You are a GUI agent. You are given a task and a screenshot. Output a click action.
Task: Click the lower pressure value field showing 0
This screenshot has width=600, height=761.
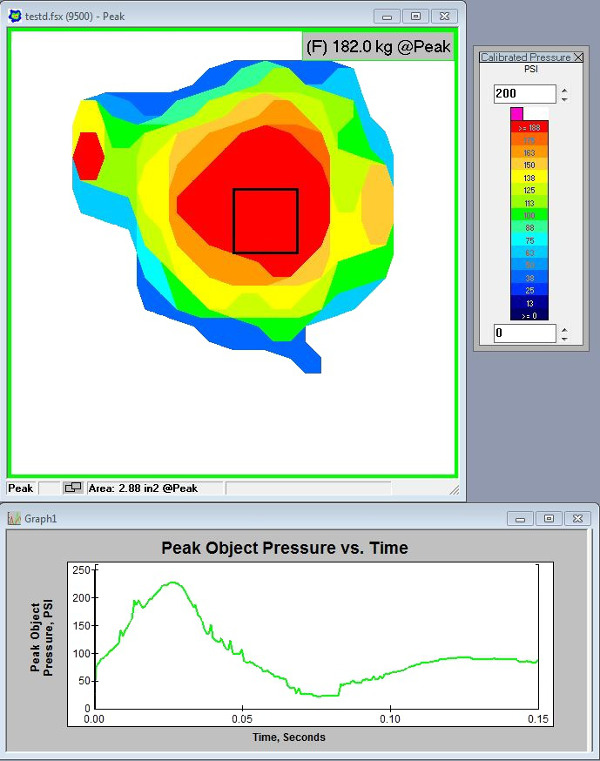point(525,333)
